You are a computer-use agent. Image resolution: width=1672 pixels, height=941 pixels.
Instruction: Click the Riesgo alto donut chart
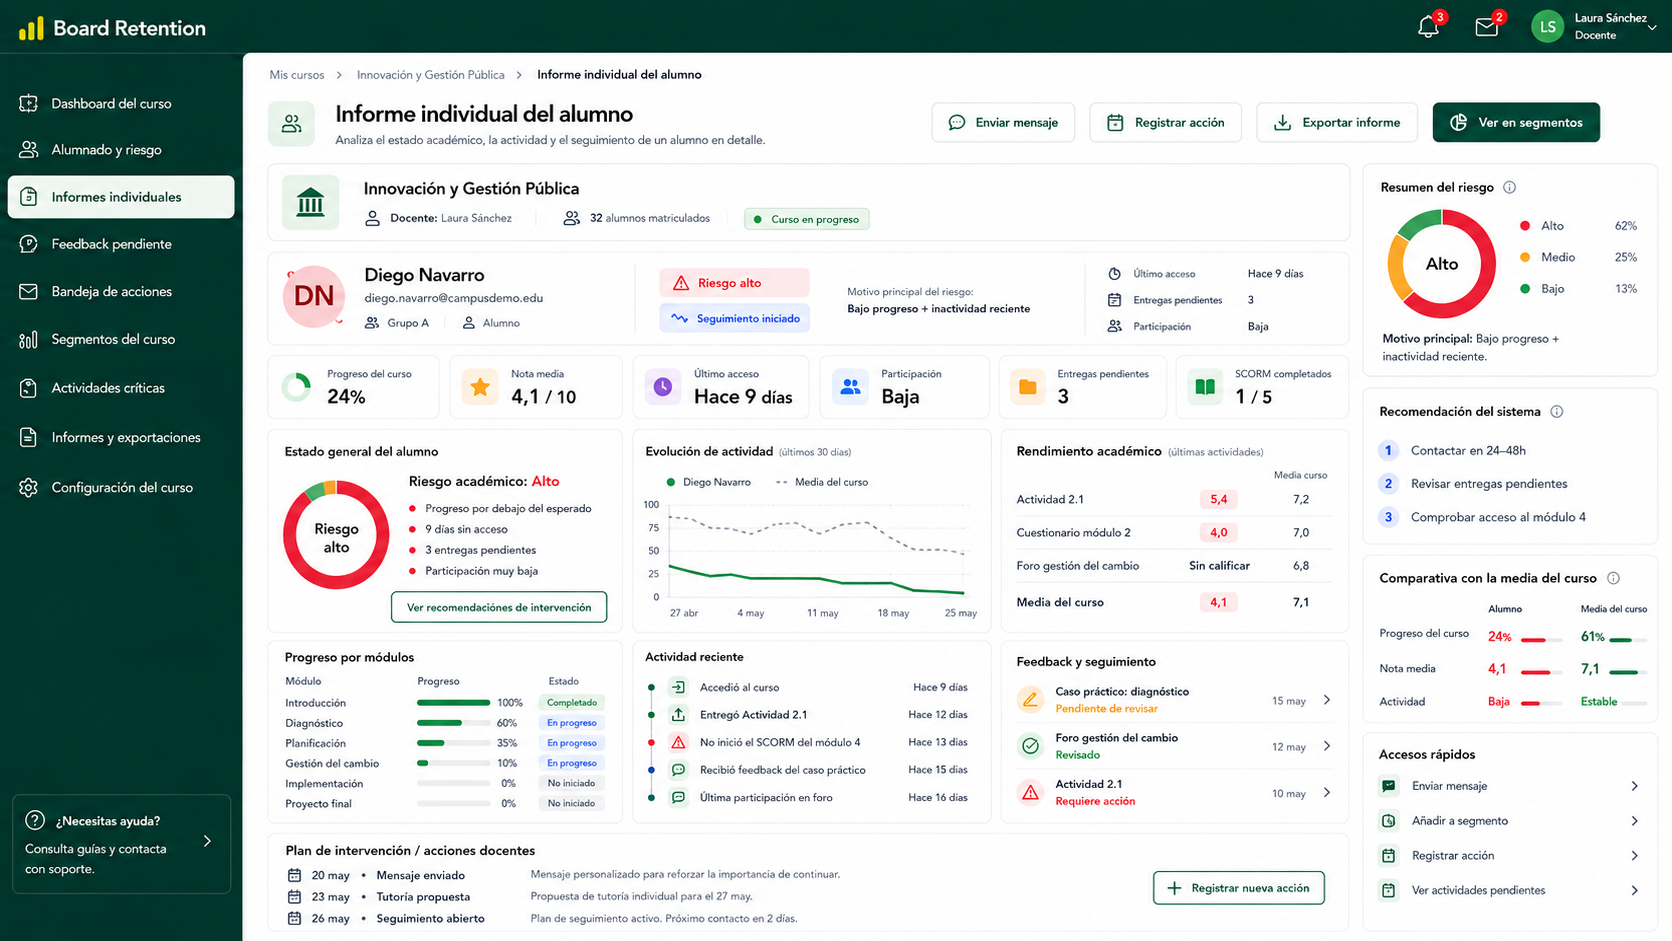[336, 536]
